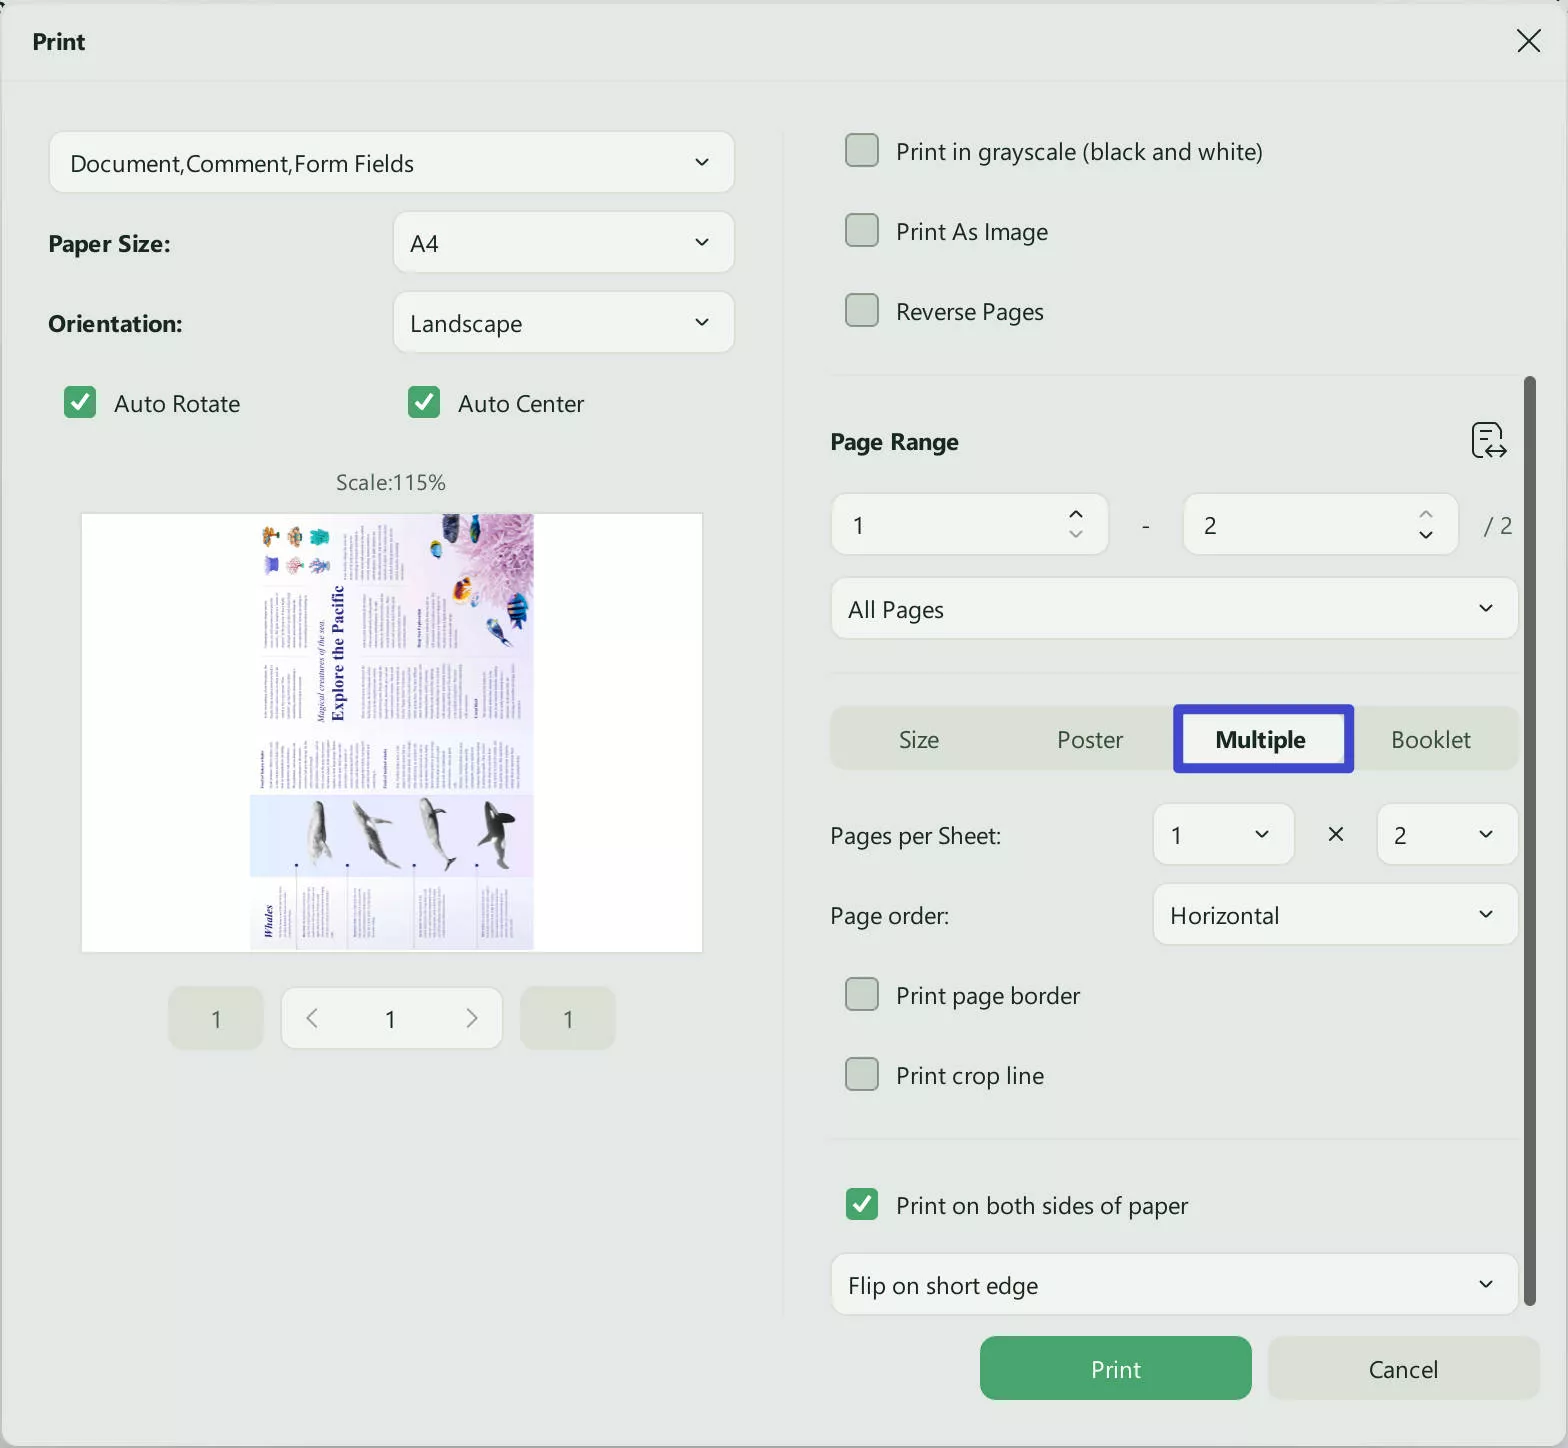Uncheck Print on both sides of paper
1568x1448 pixels.
(x=862, y=1204)
